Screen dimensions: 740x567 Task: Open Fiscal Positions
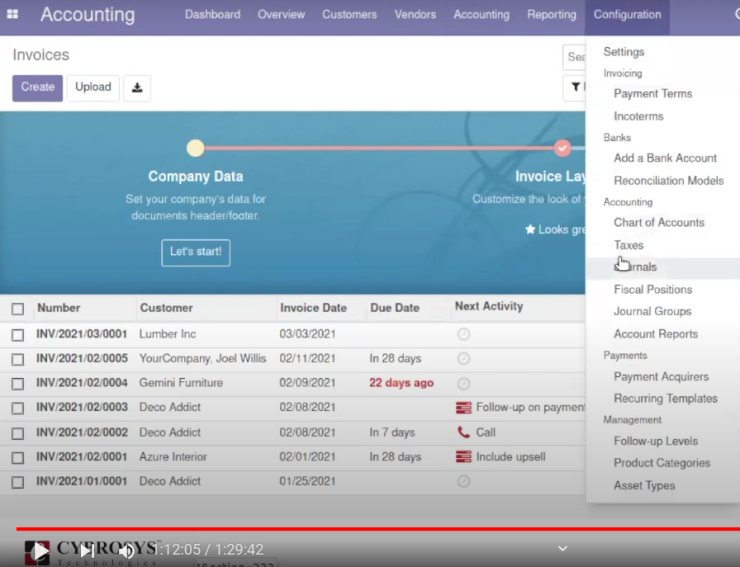[x=653, y=289]
